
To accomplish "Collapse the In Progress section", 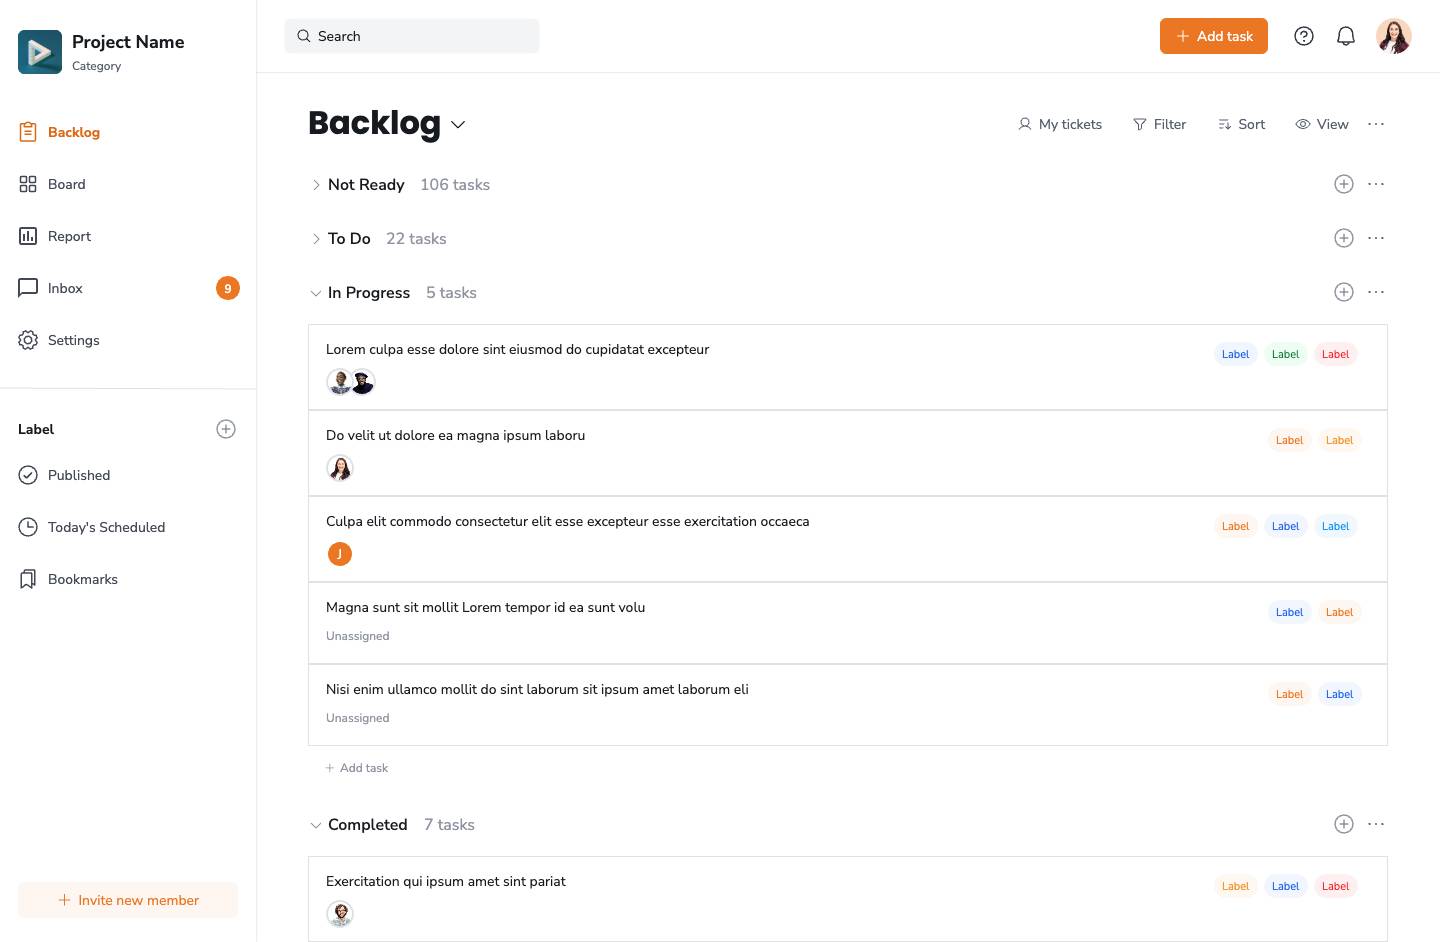I will click(x=316, y=293).
